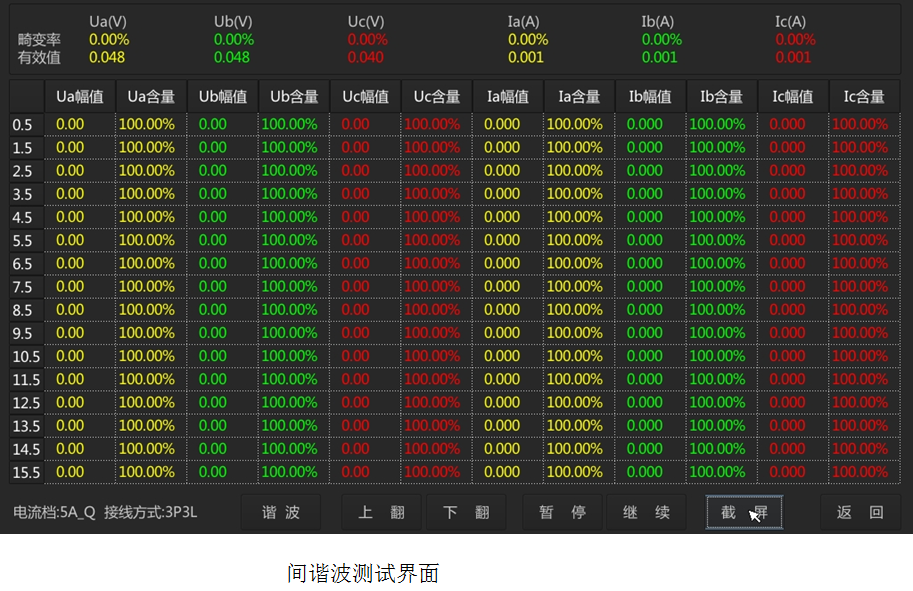
Task: Pause measurement with the 暂停 button
Action: click(x=562, y=512)
